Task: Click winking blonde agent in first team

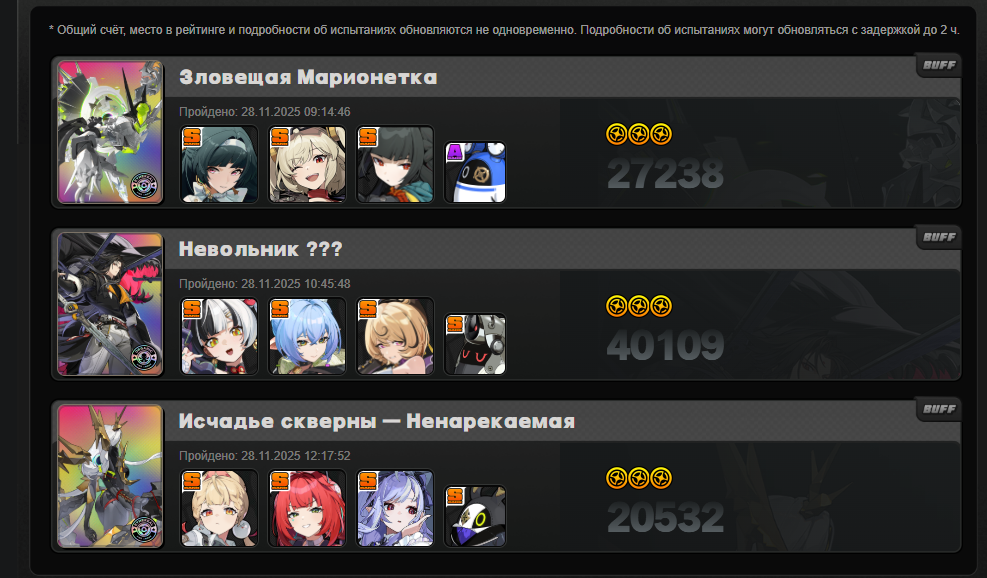Action: point(307,164)
